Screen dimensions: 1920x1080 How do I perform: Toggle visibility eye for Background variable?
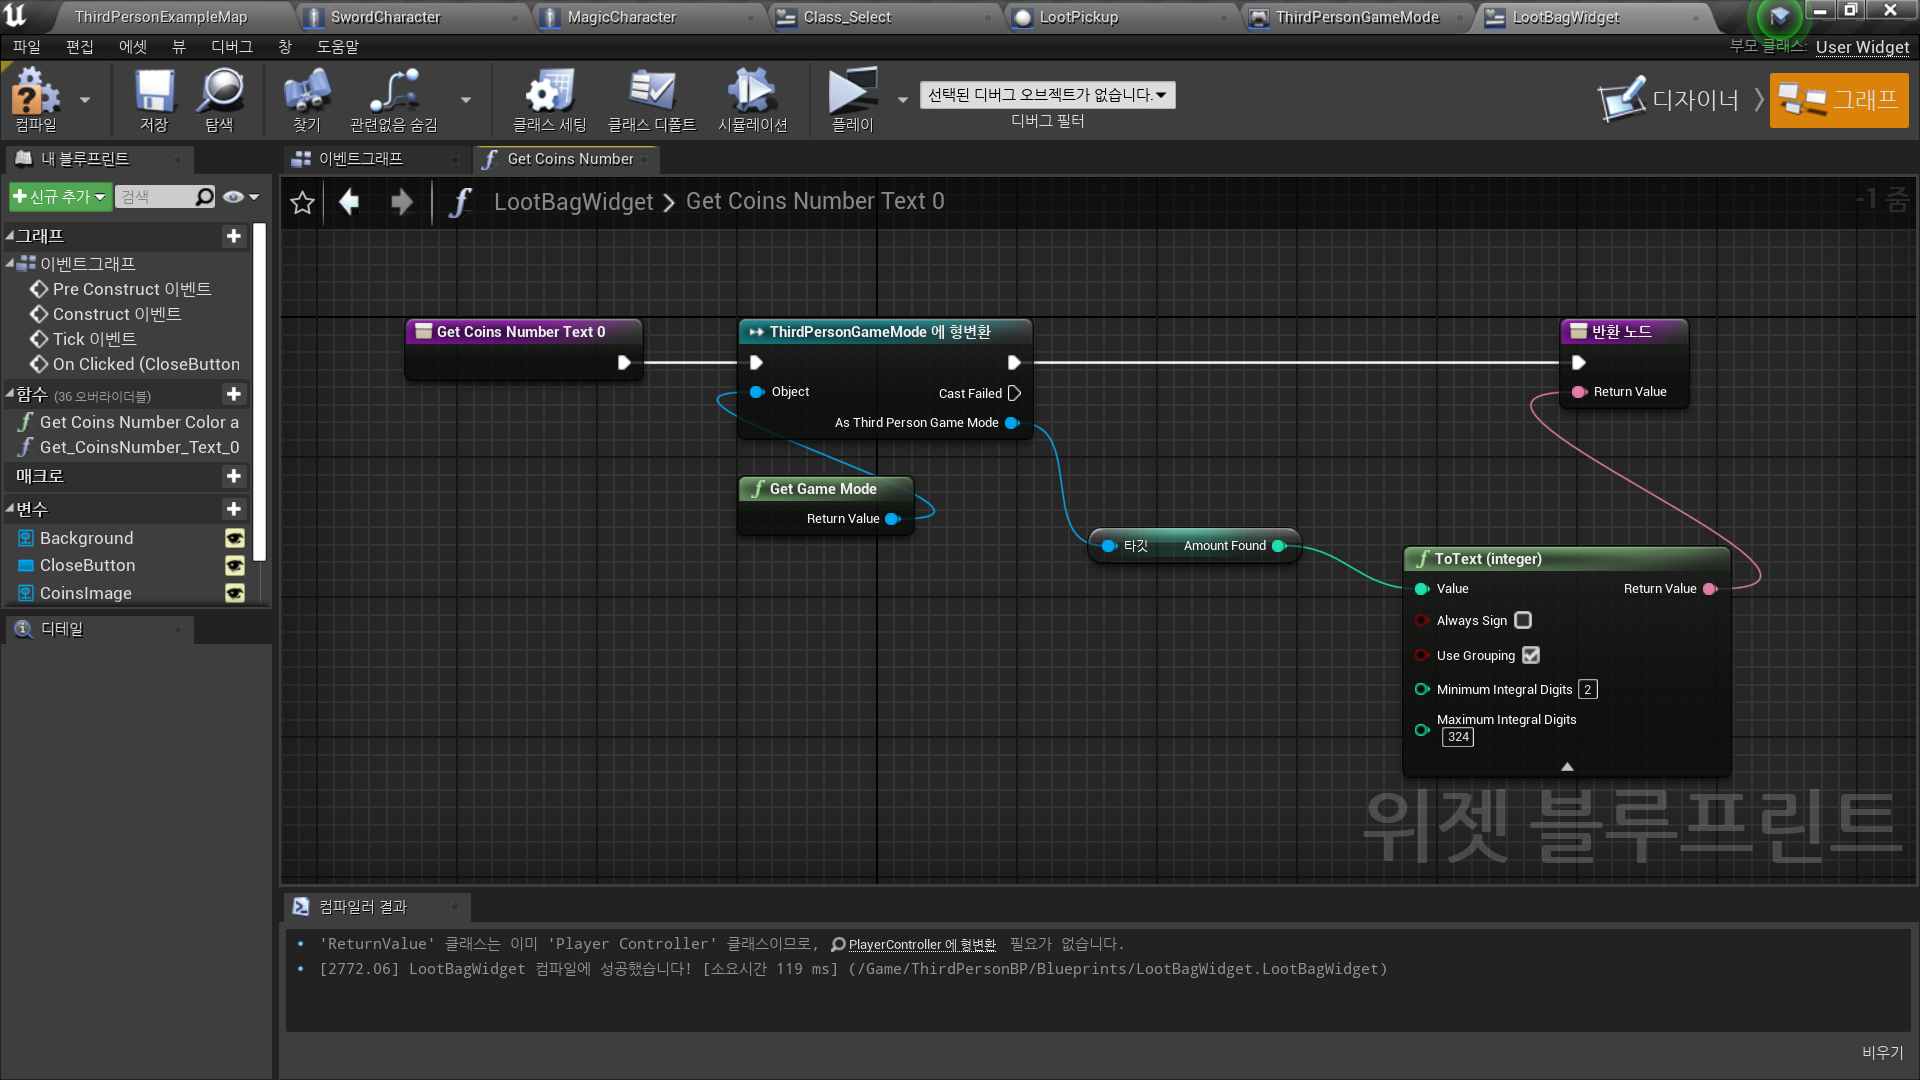[x=235, y=539]
